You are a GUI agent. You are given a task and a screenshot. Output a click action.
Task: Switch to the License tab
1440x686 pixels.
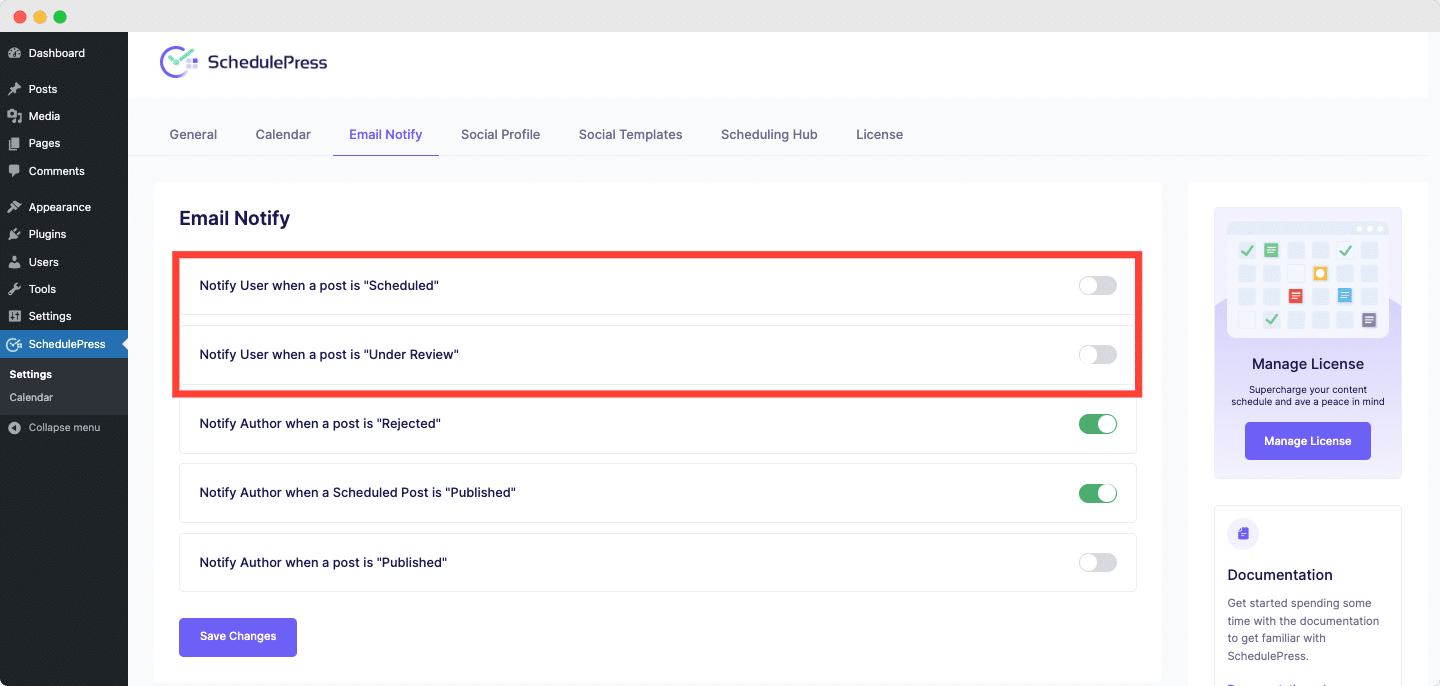(x=879, y=134)
